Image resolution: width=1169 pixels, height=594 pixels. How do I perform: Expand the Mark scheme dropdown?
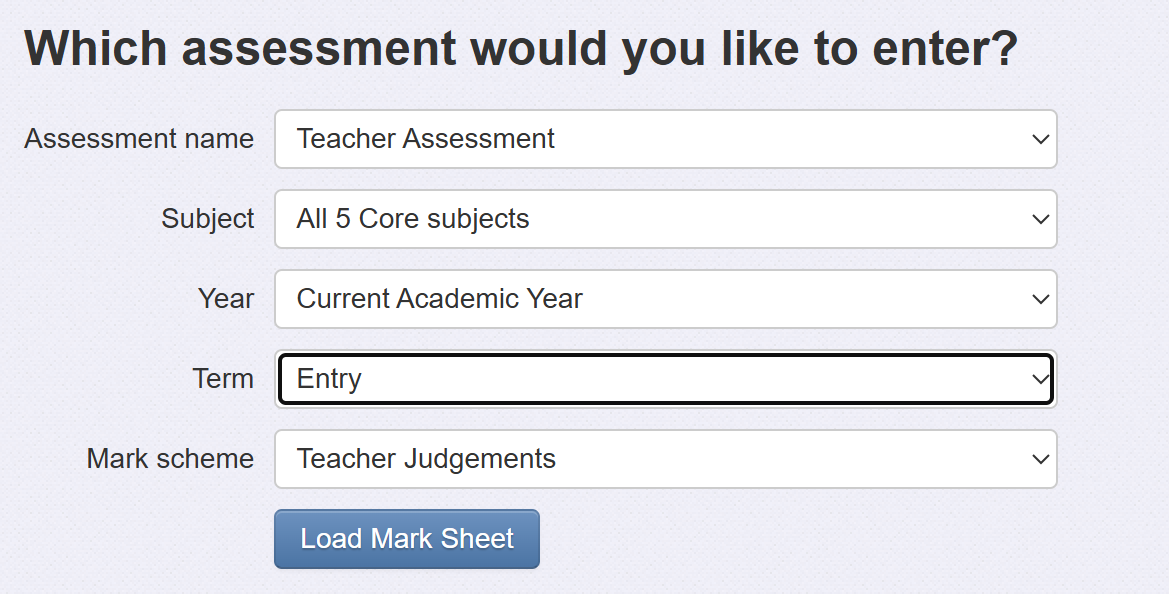tap(665, 459)
